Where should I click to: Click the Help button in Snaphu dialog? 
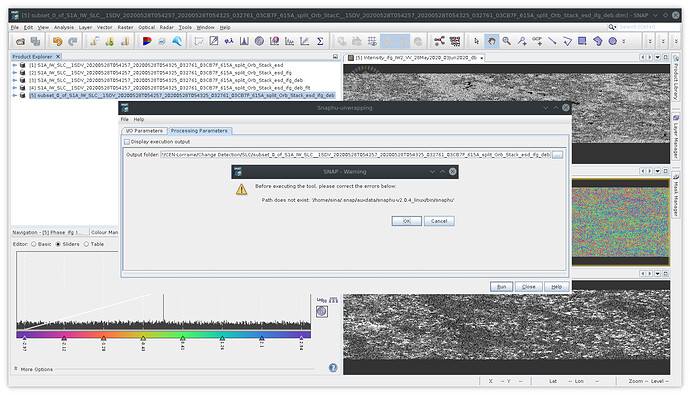click(556, 287)
